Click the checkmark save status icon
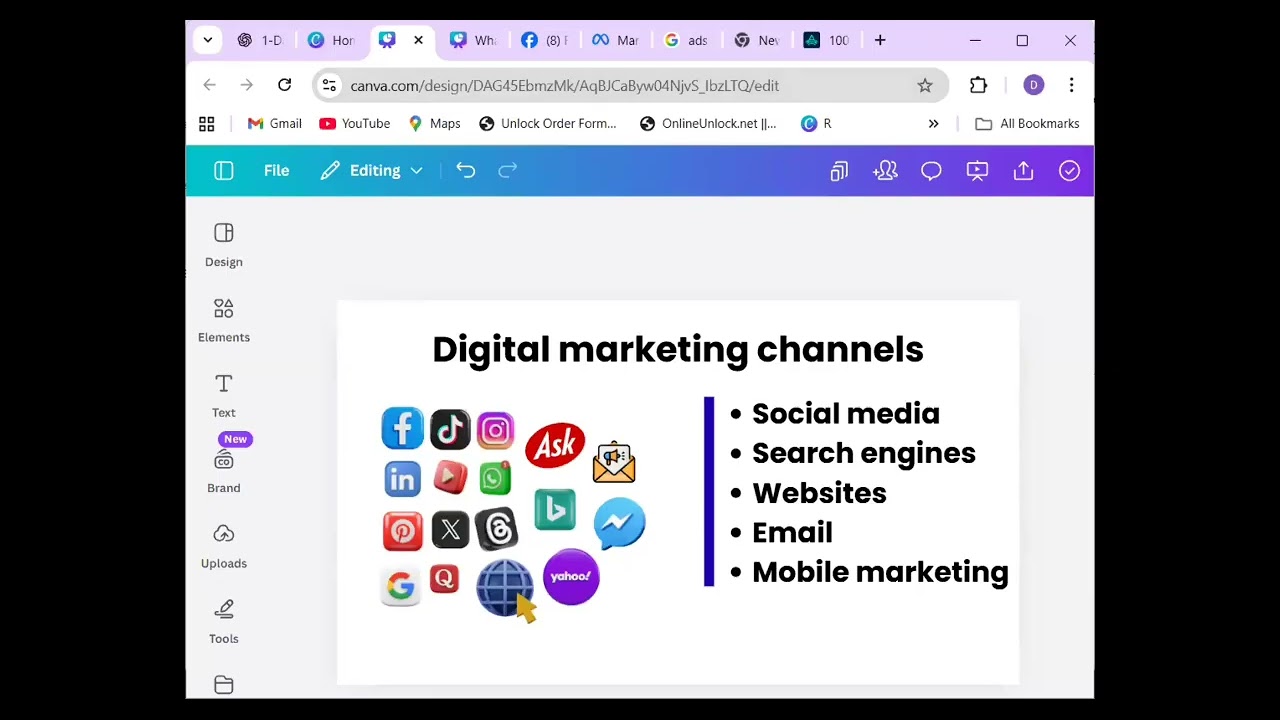 coord(1069,171)
